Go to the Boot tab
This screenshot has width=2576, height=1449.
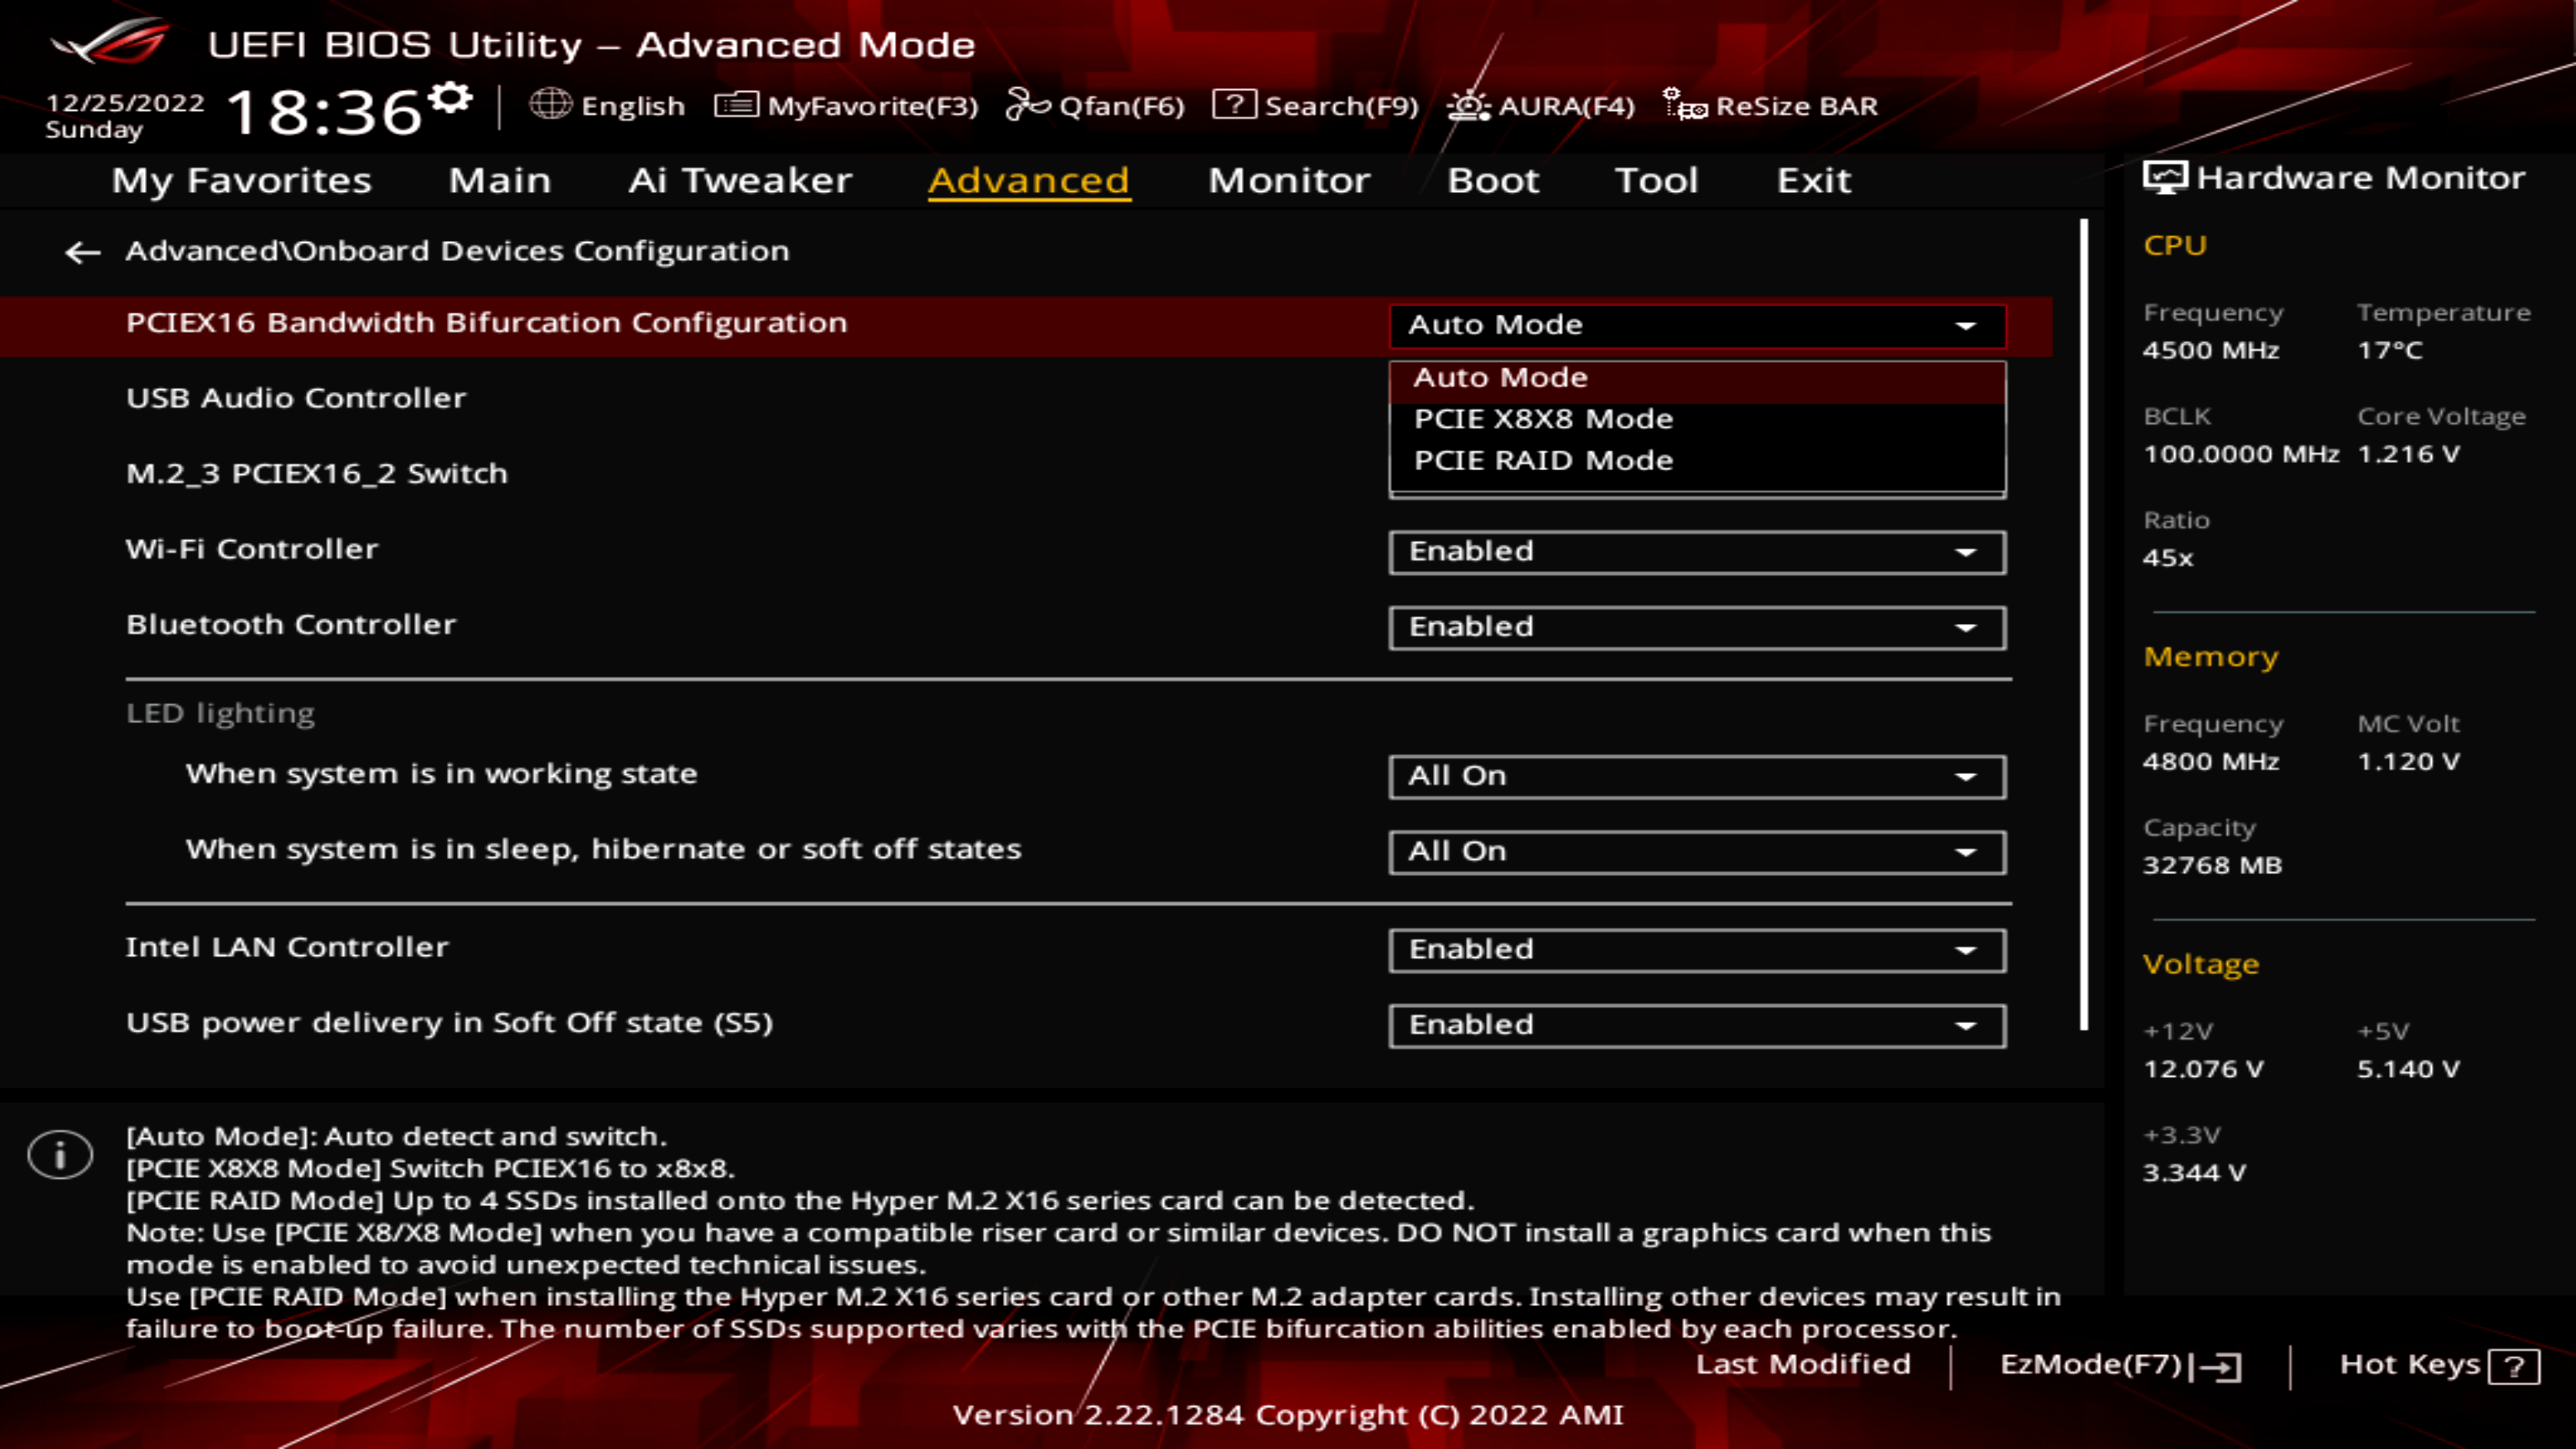pos(1492,181)
